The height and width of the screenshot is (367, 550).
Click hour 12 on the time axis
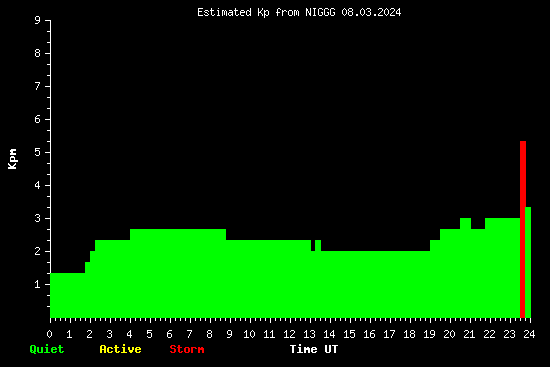click(289, 334)
